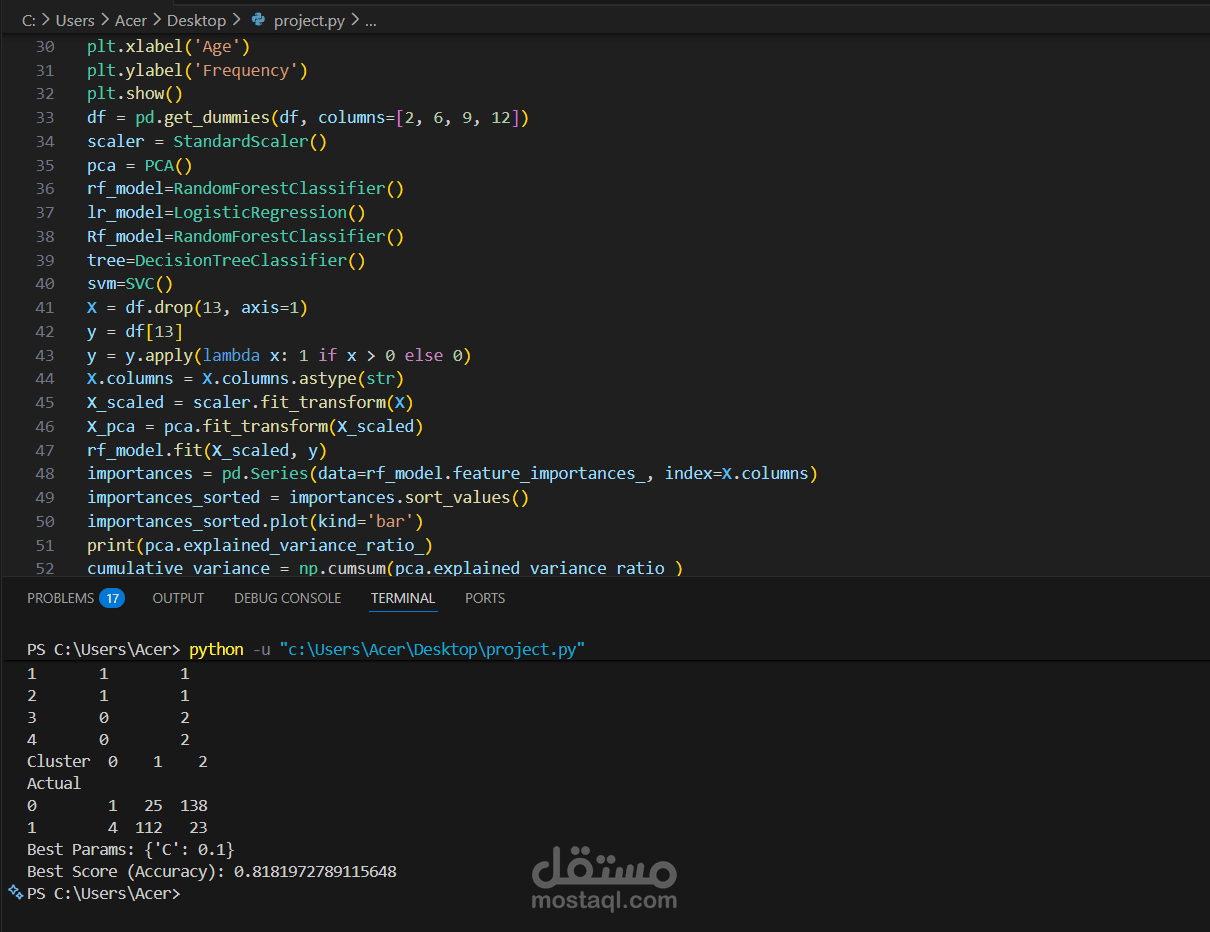Click the importances_sorted.plot line

(x=255, y=521)
